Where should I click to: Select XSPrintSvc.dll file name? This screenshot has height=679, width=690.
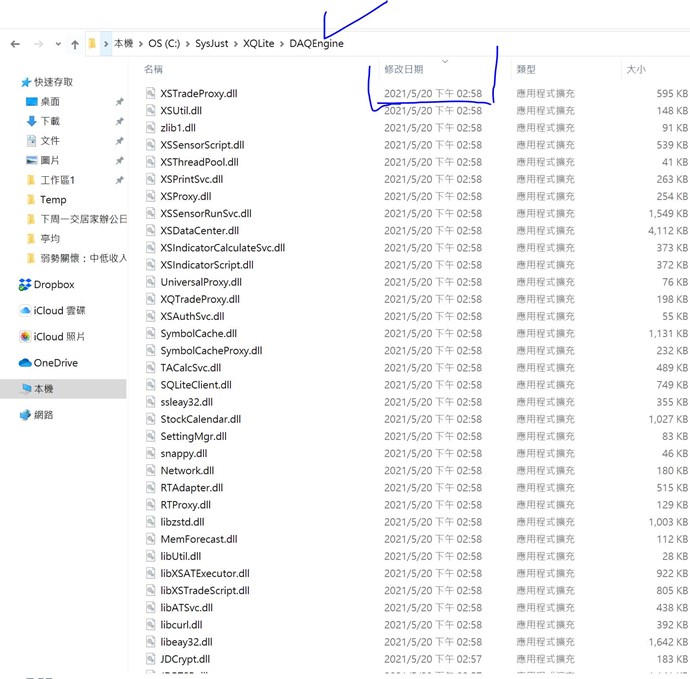click(x=192, y=179)
